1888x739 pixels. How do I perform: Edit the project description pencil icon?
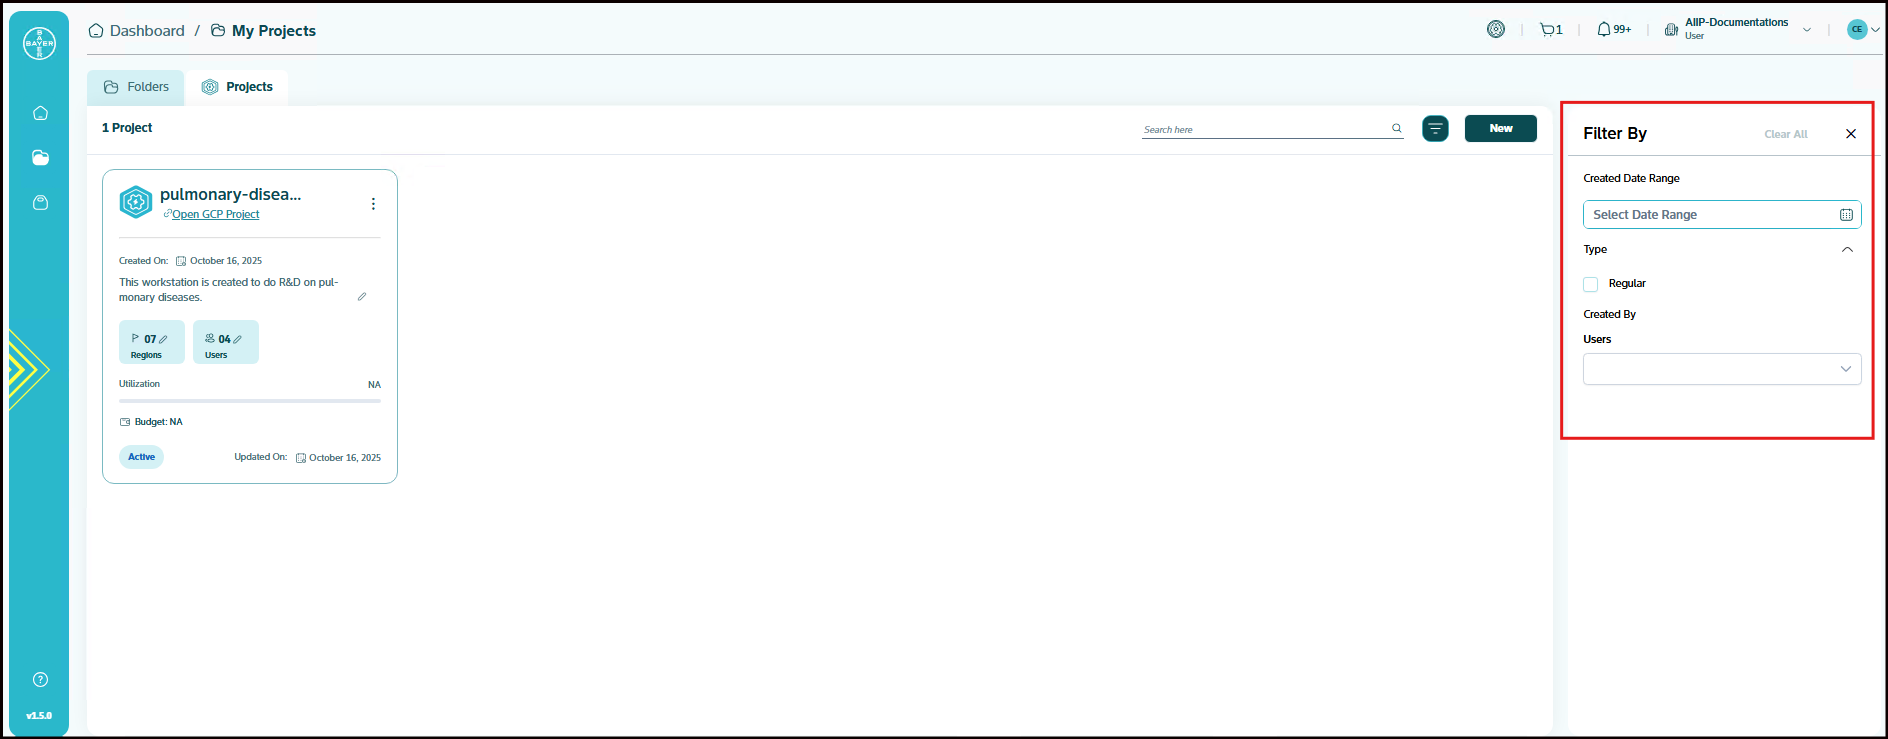(362, 297)
